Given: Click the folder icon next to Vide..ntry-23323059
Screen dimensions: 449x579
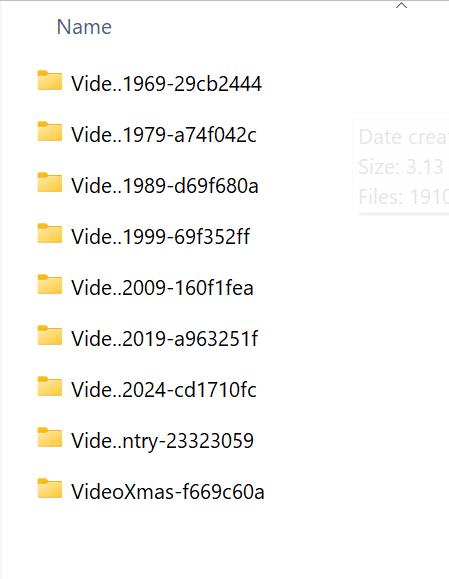Looking at the screenshot, I should pyautogui.click(x=49, y=437).
